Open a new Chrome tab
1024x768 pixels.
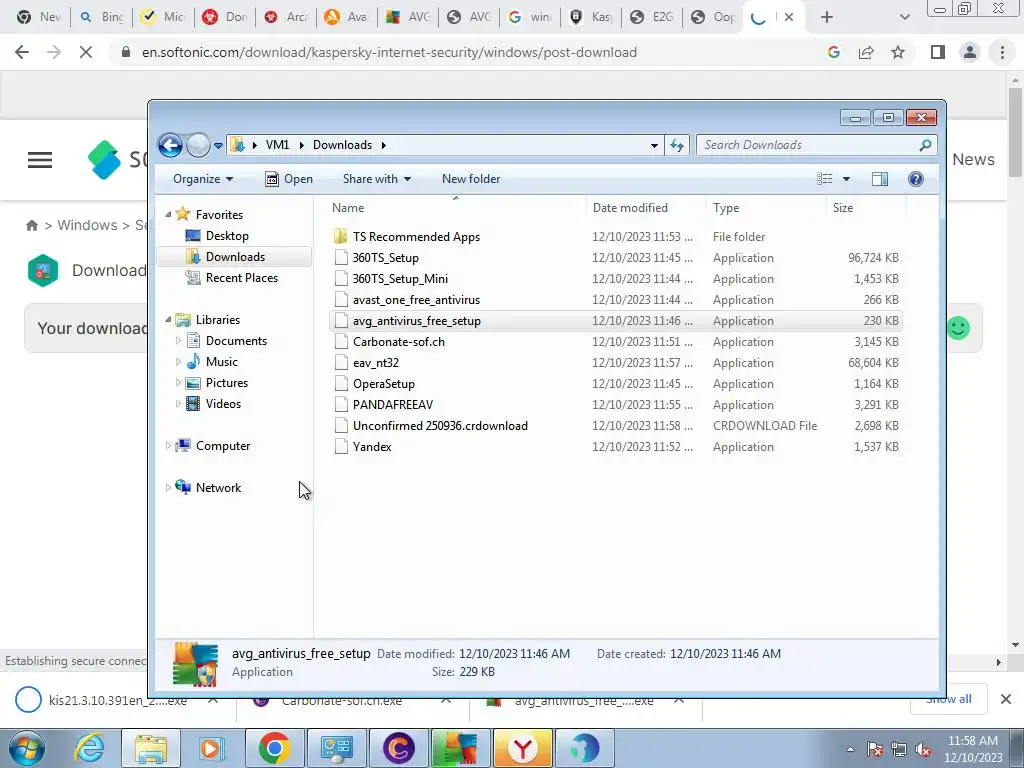(827, 17)
